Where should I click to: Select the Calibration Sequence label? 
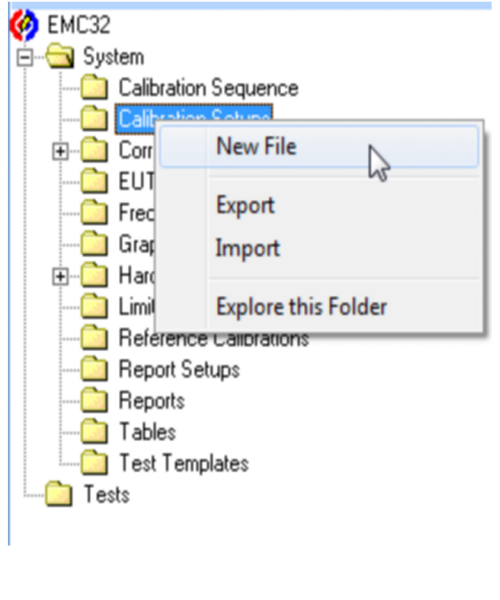click(208, 88)
